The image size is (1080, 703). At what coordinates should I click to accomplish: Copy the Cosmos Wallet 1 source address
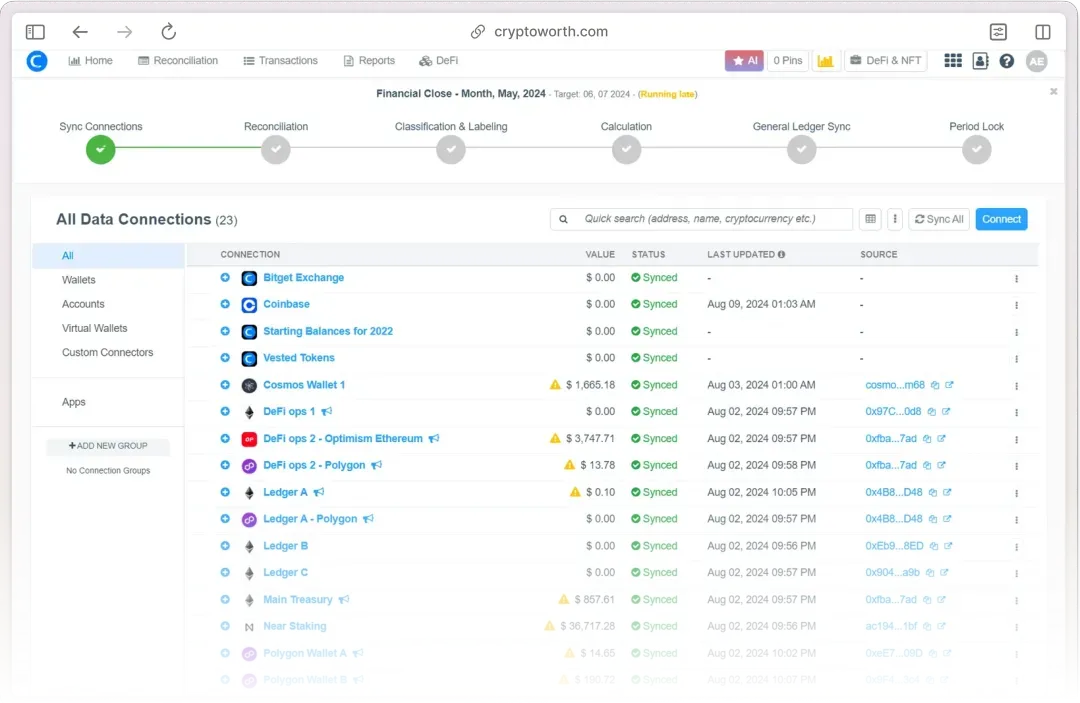(935, 385)
